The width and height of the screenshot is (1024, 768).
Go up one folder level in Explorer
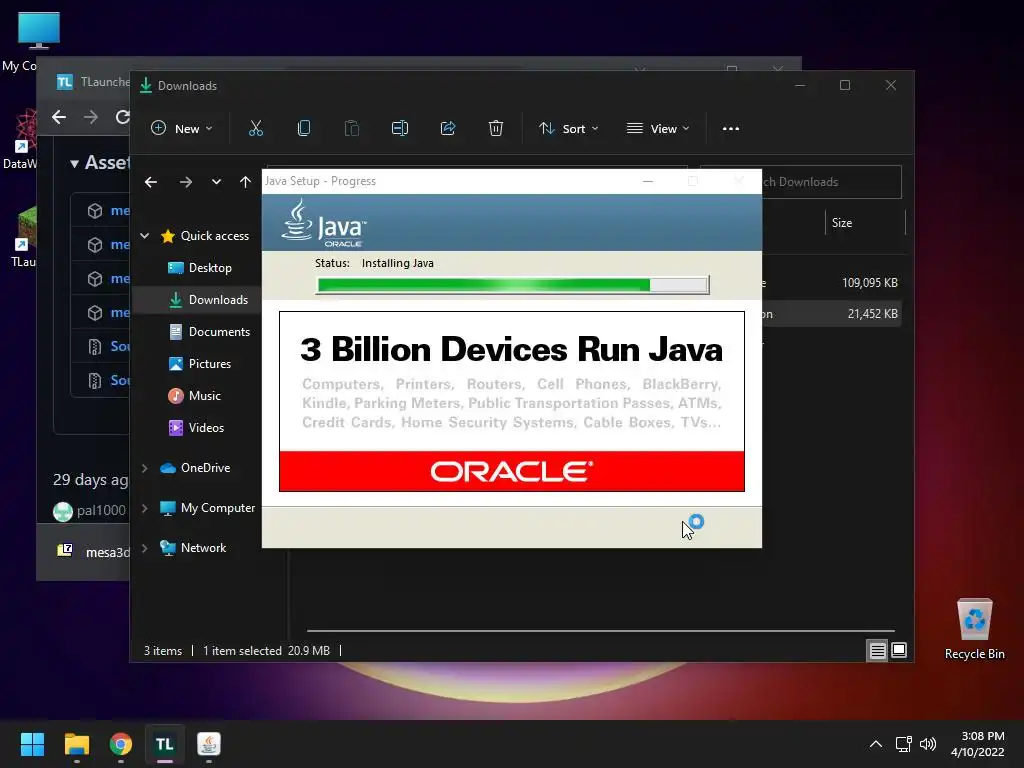point(245,182)
